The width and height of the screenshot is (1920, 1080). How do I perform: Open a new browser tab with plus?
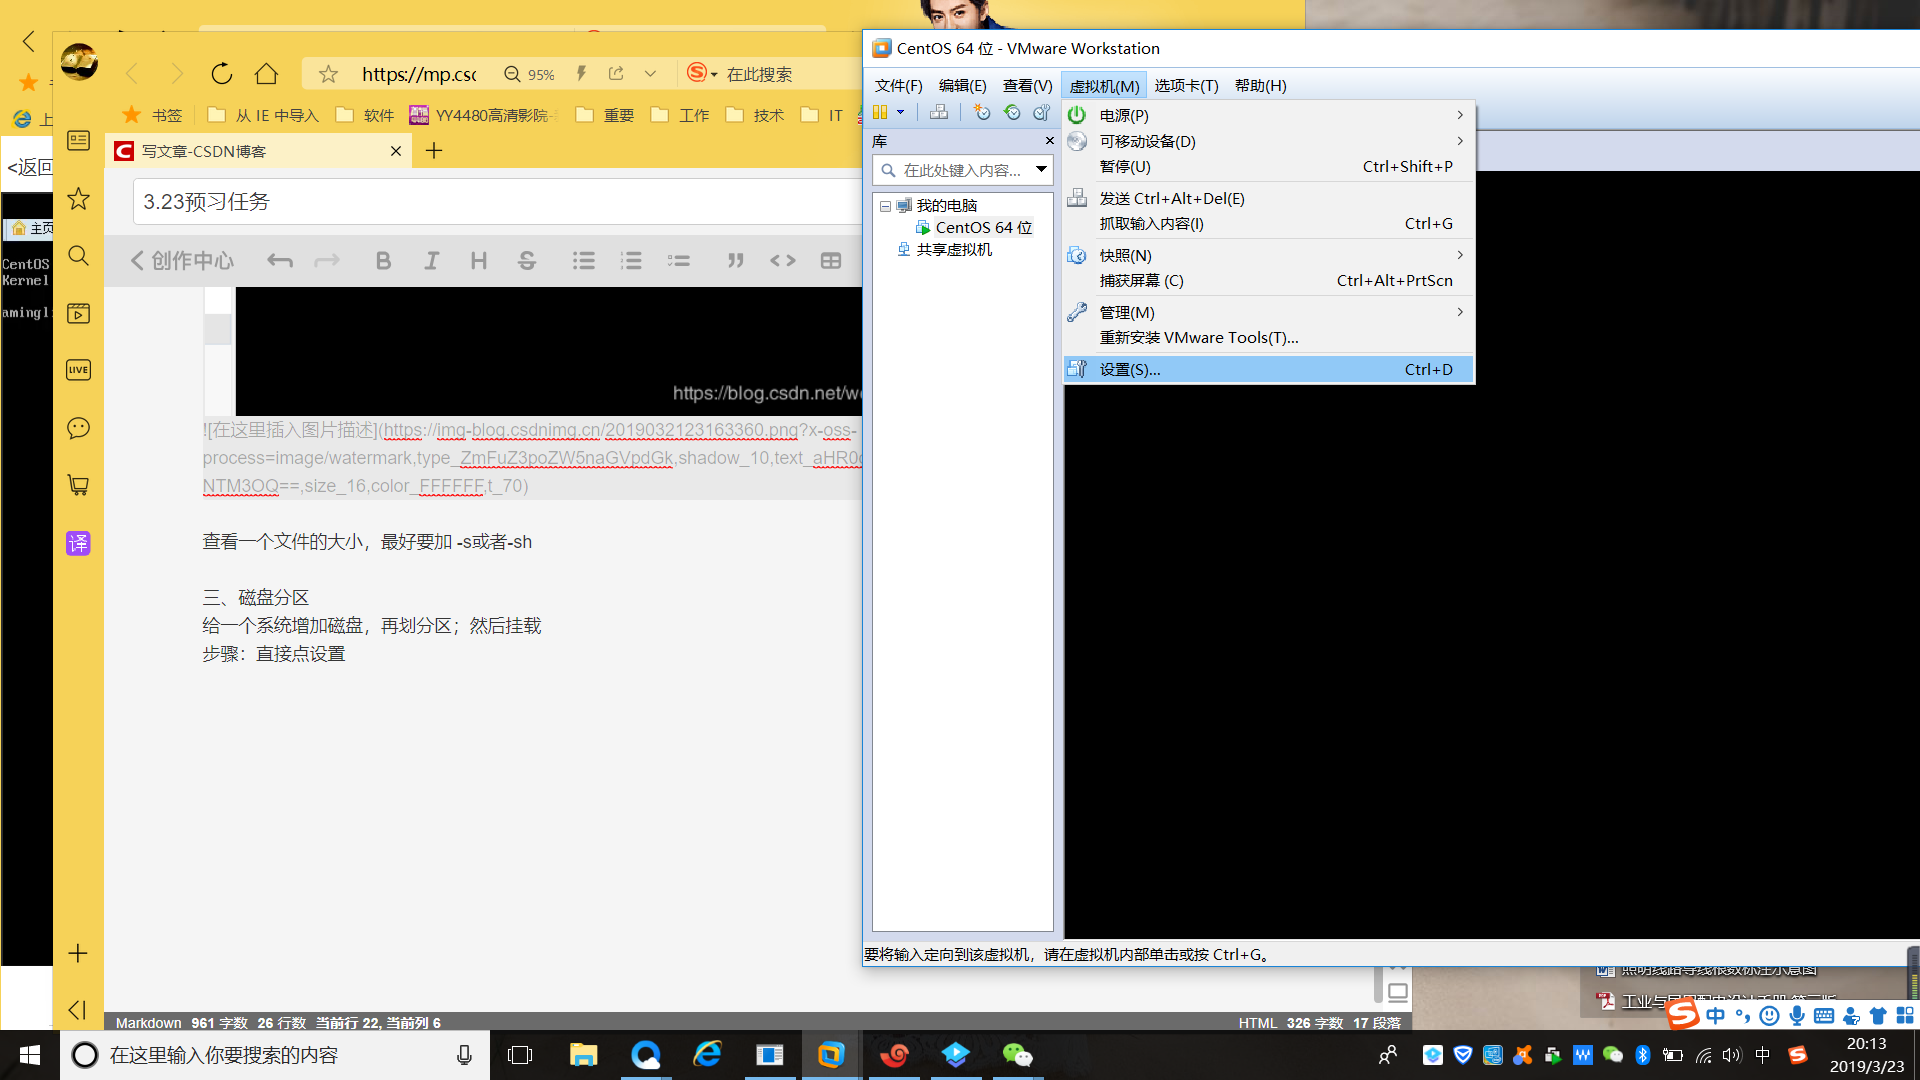pyautogui.click(x=433, y=151)
